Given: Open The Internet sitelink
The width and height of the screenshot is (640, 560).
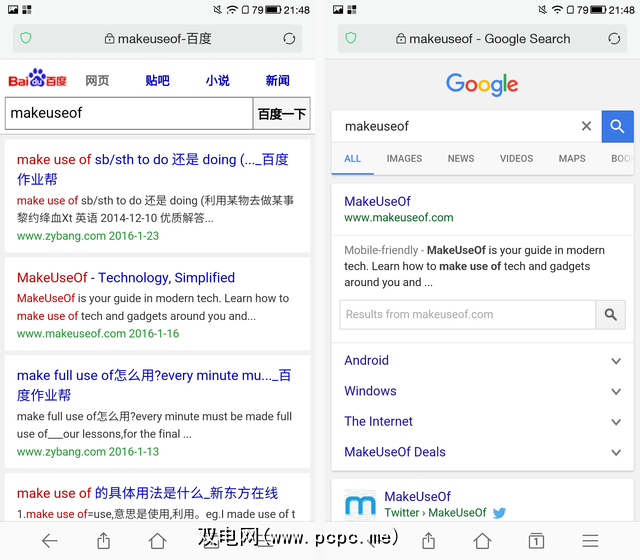Looking at the screenshot, I should pos(378,421).
